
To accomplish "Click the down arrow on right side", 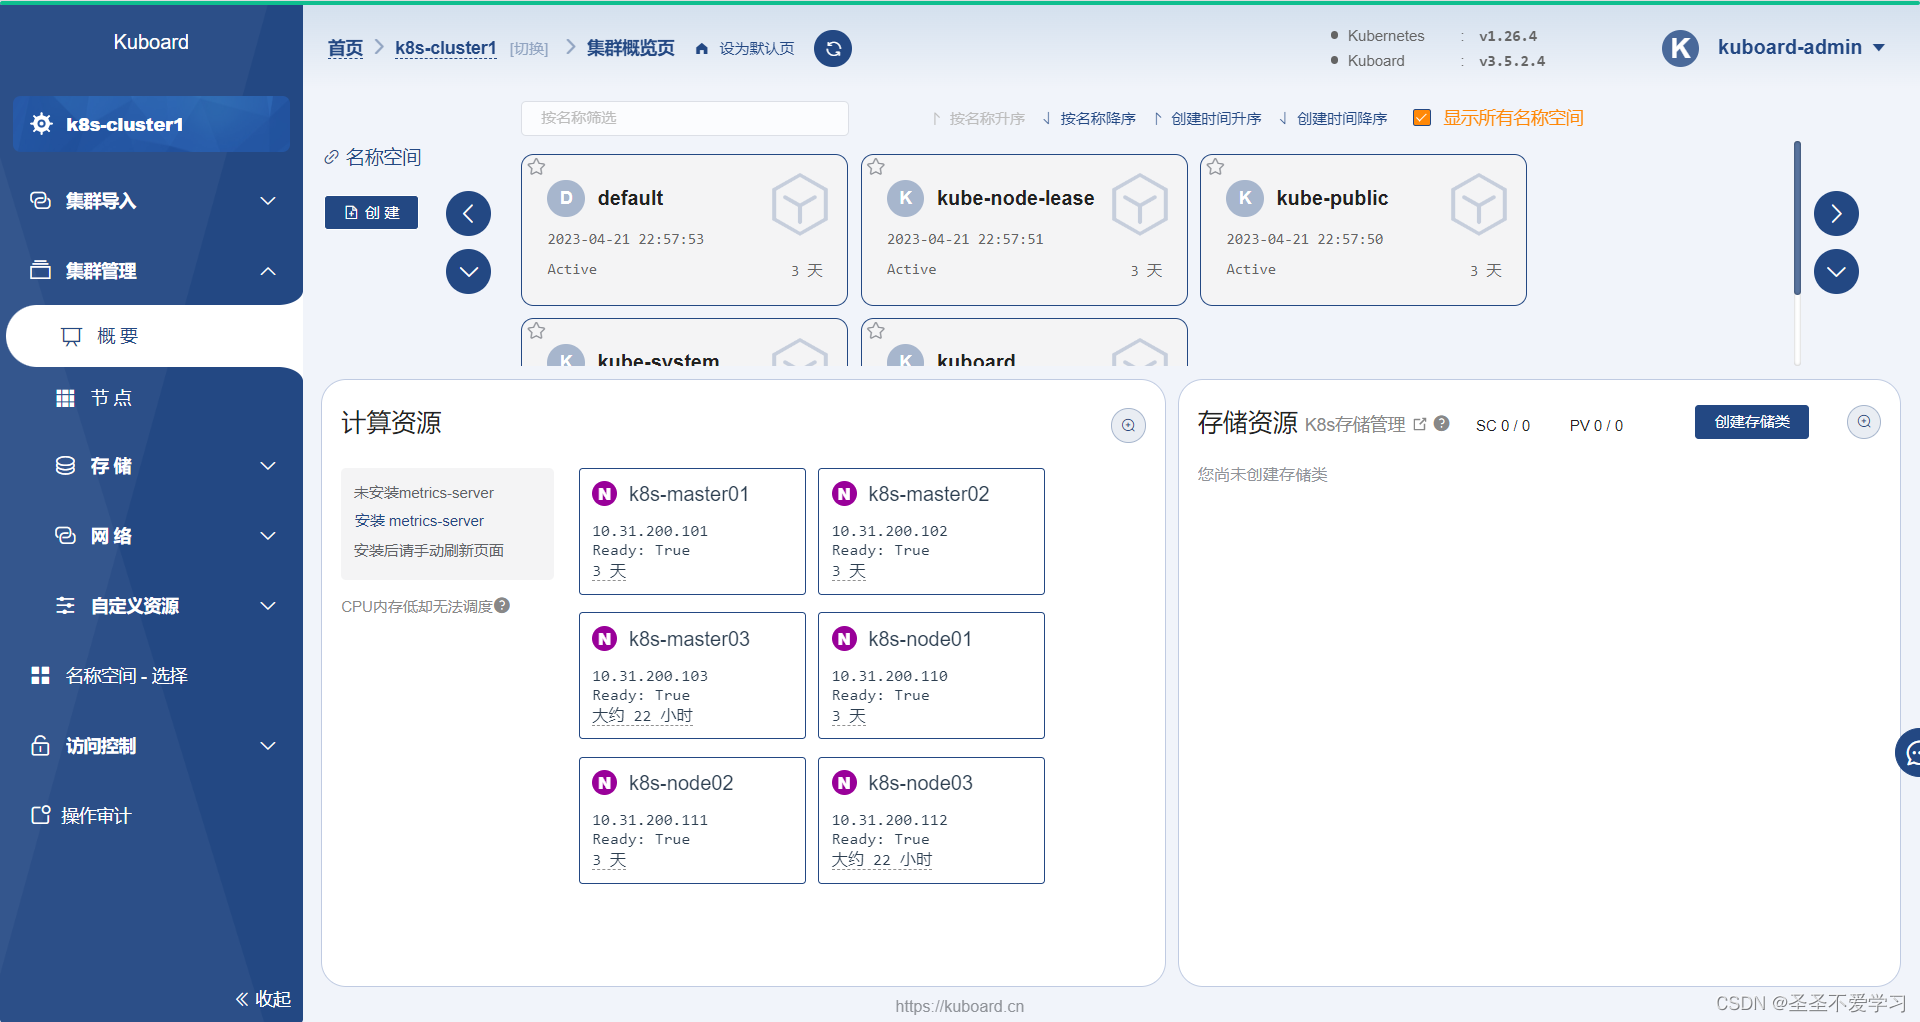I will pos(1836,271).
